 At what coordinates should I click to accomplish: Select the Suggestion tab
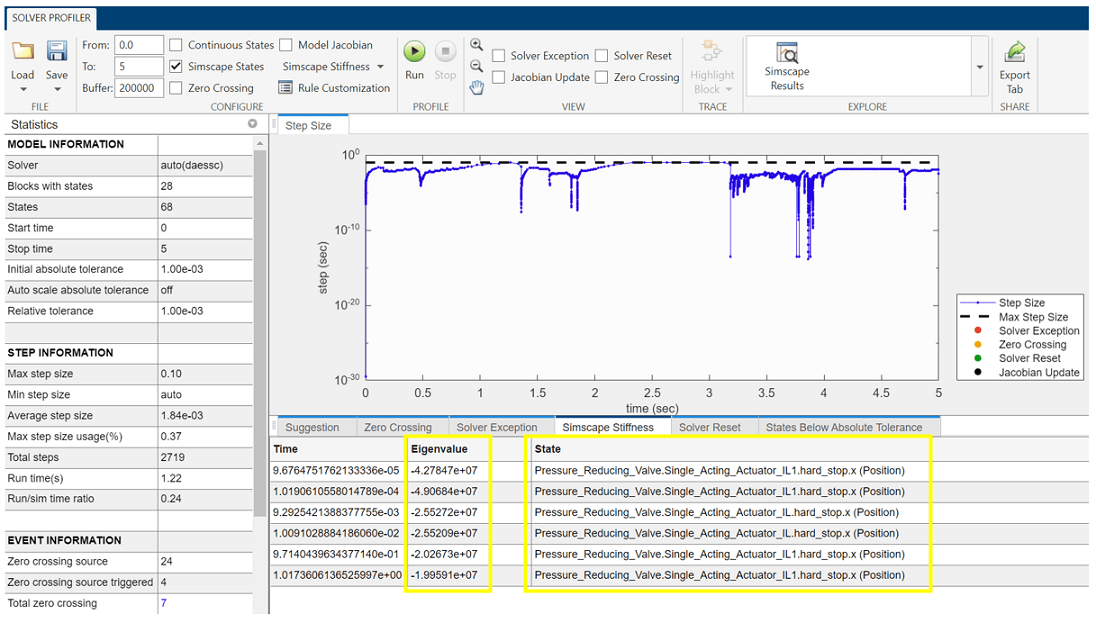pos(315,425)
